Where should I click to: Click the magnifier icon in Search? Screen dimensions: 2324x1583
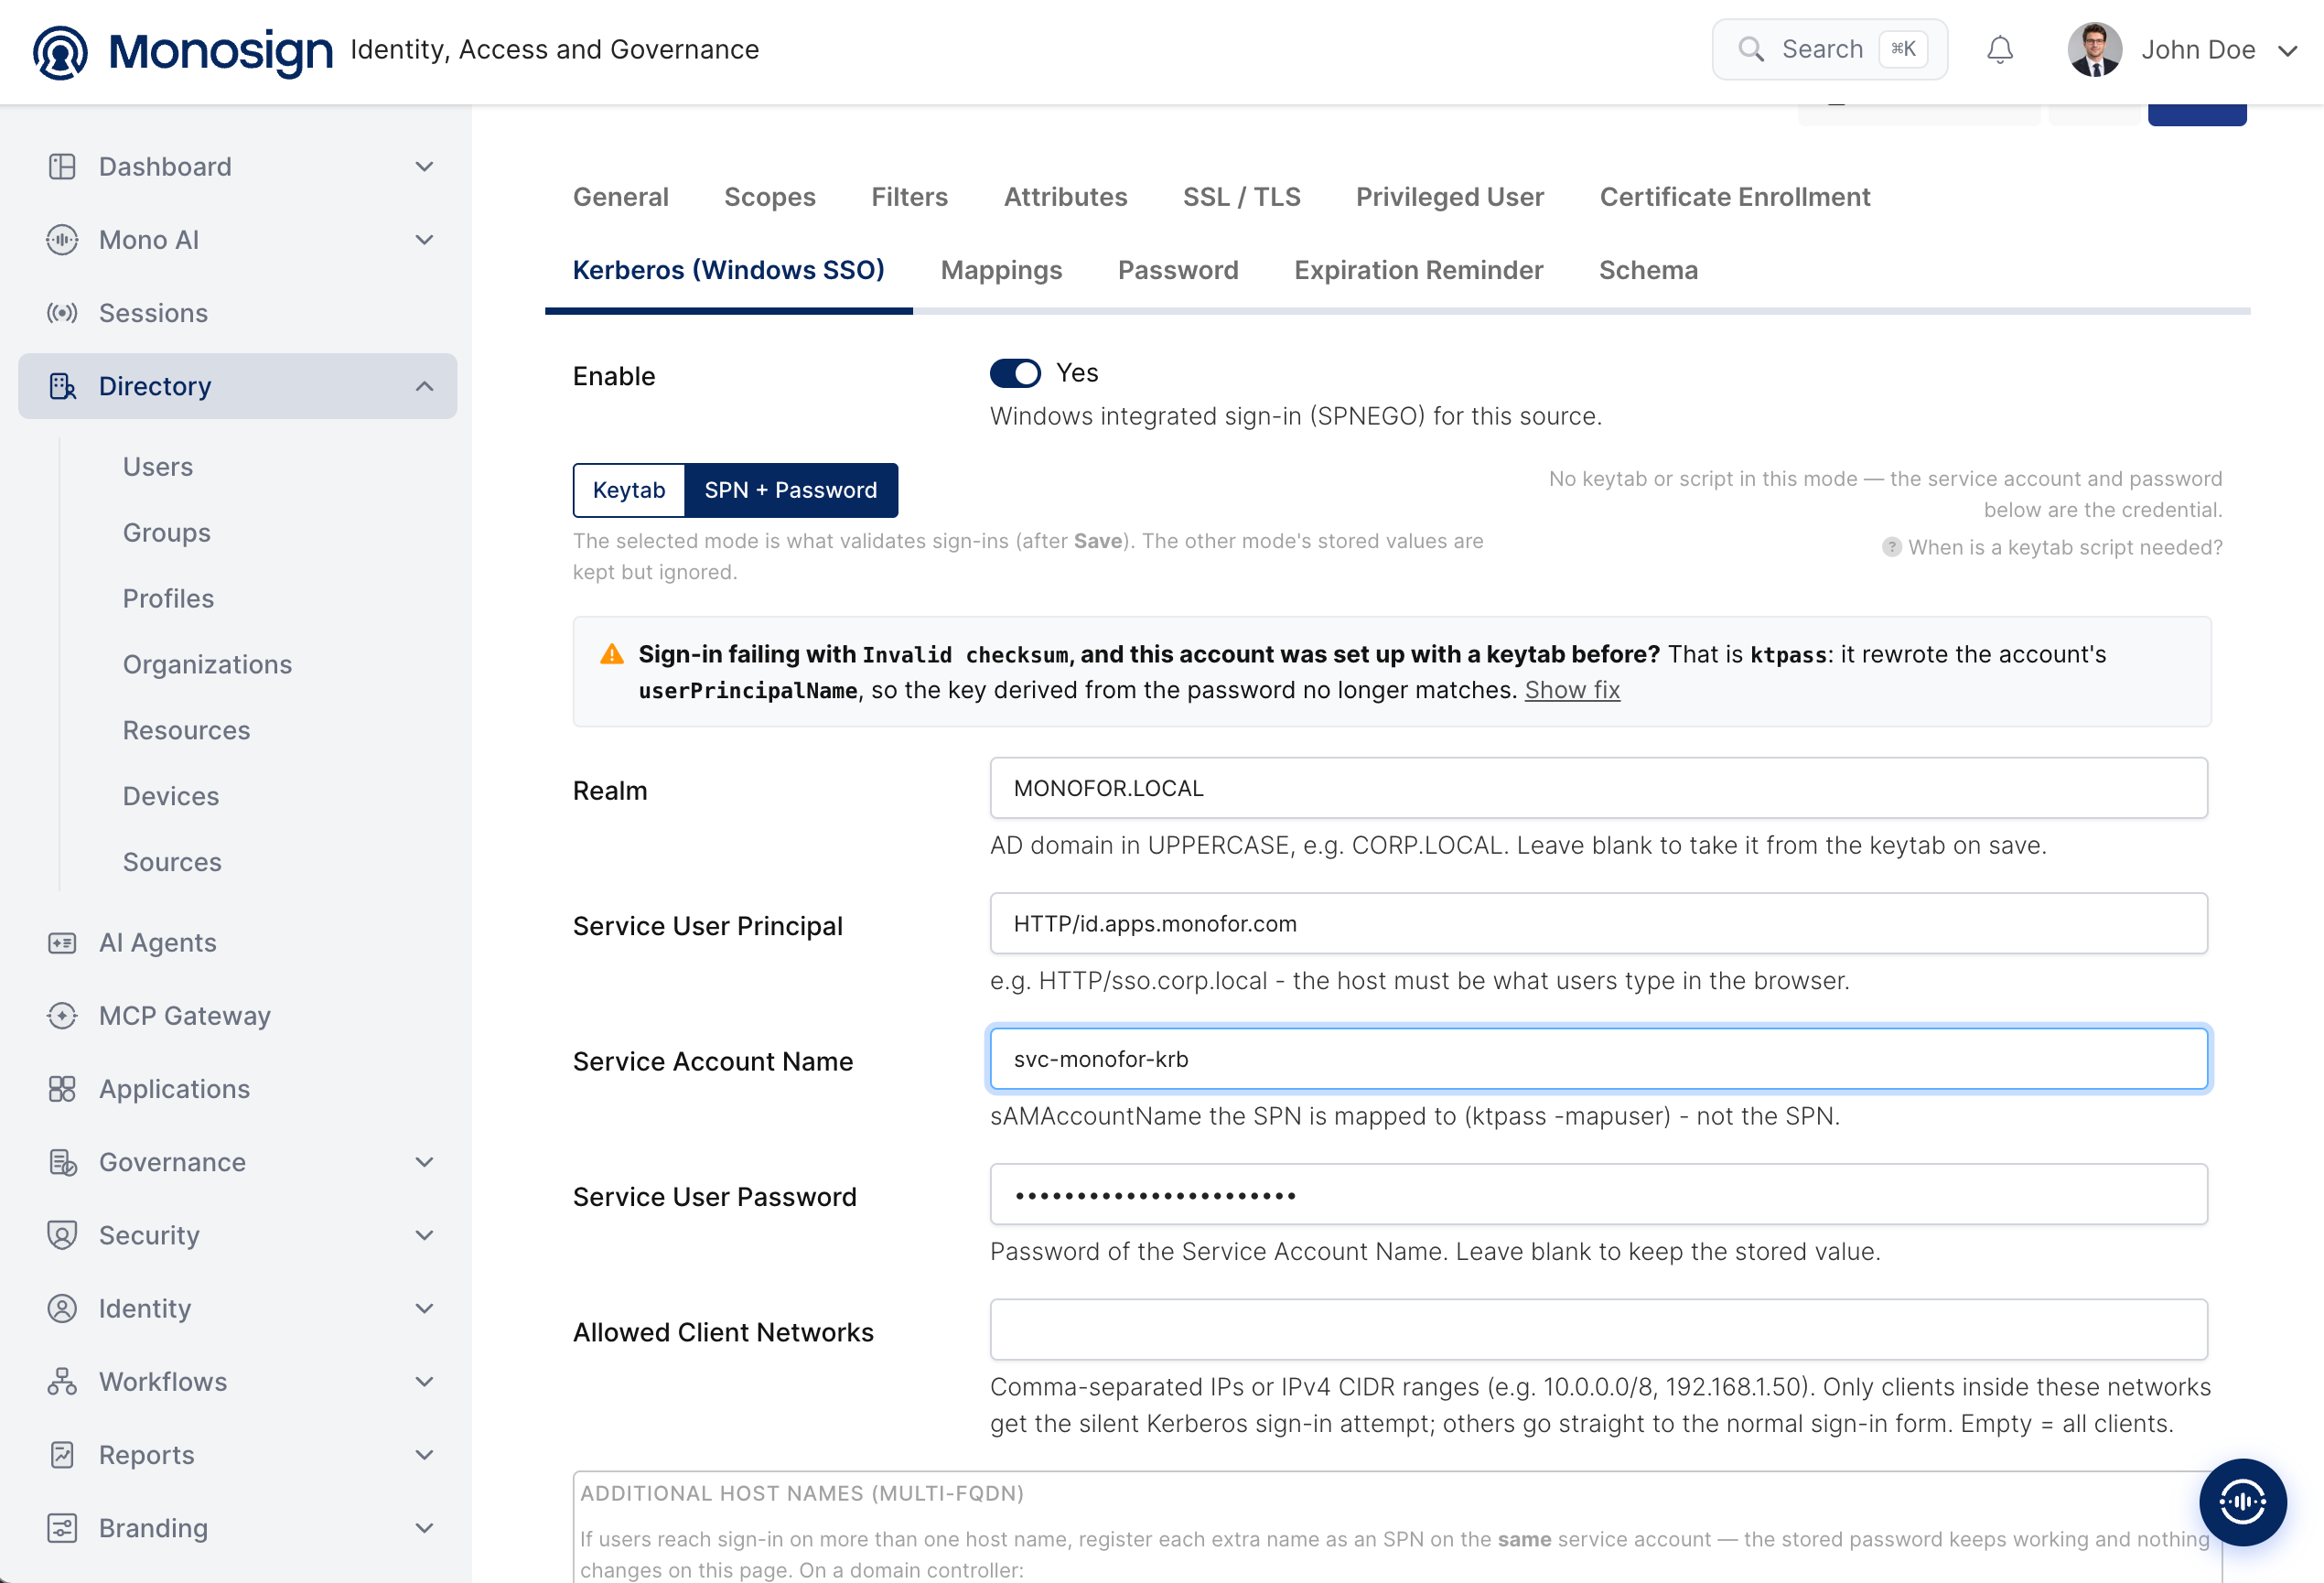[x=1750, y=49]
